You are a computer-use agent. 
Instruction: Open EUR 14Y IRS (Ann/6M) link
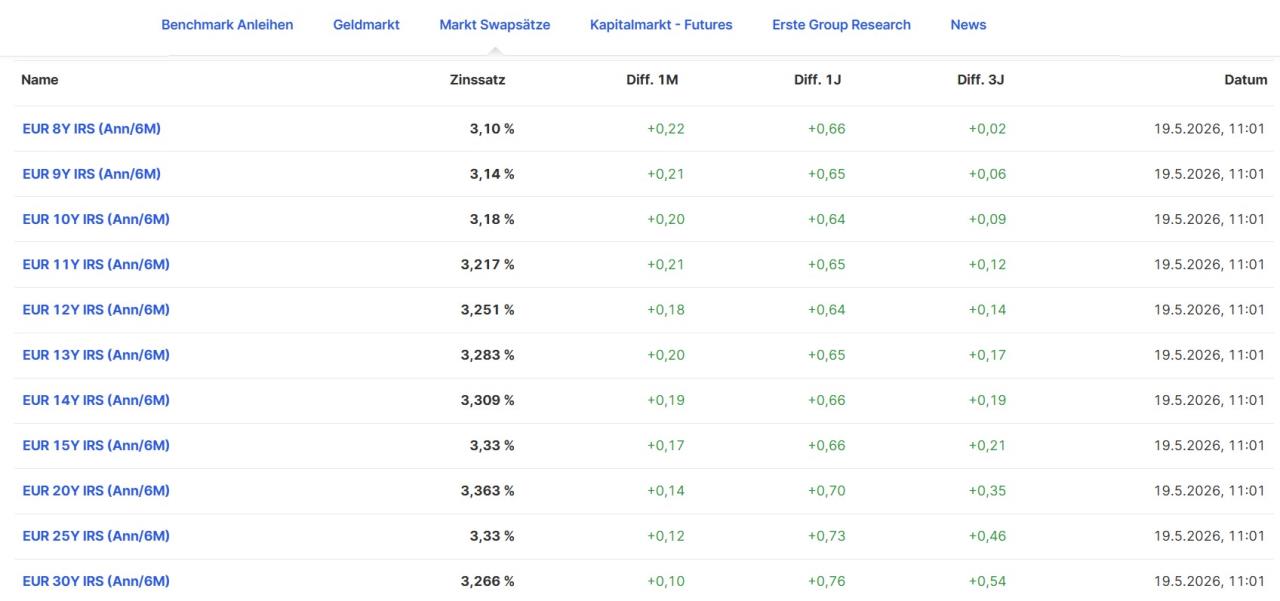click(96, 400)
